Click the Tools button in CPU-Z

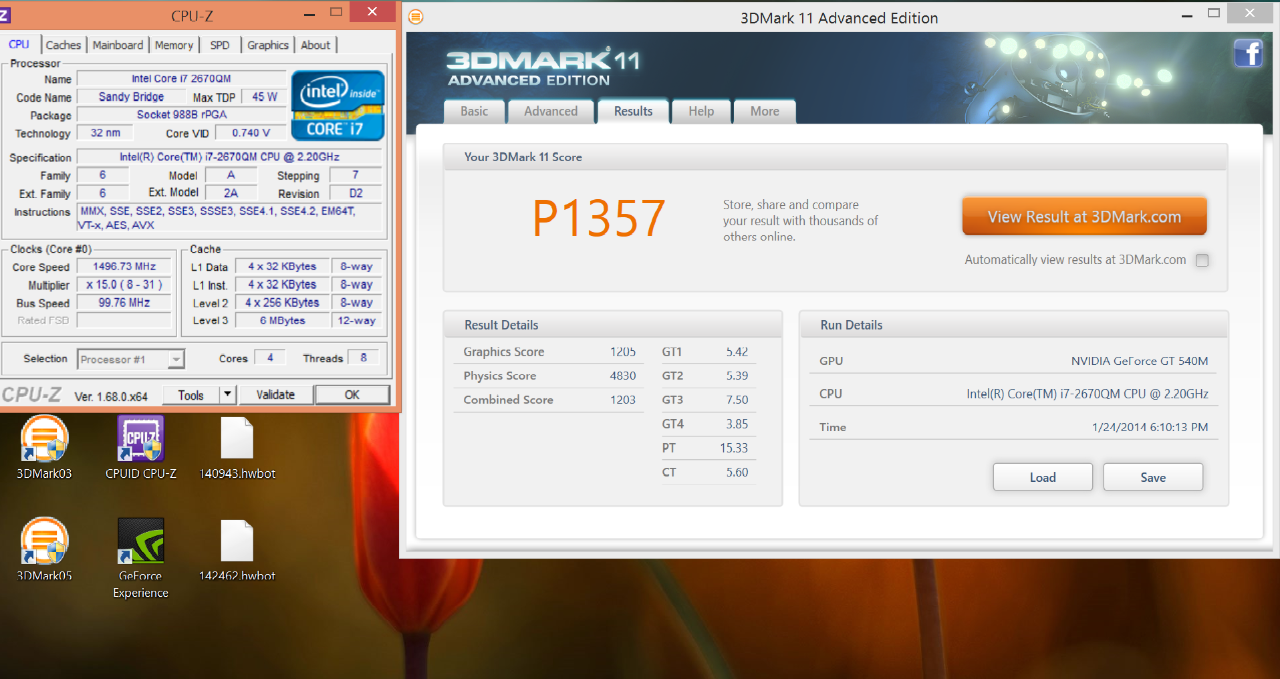191,395
